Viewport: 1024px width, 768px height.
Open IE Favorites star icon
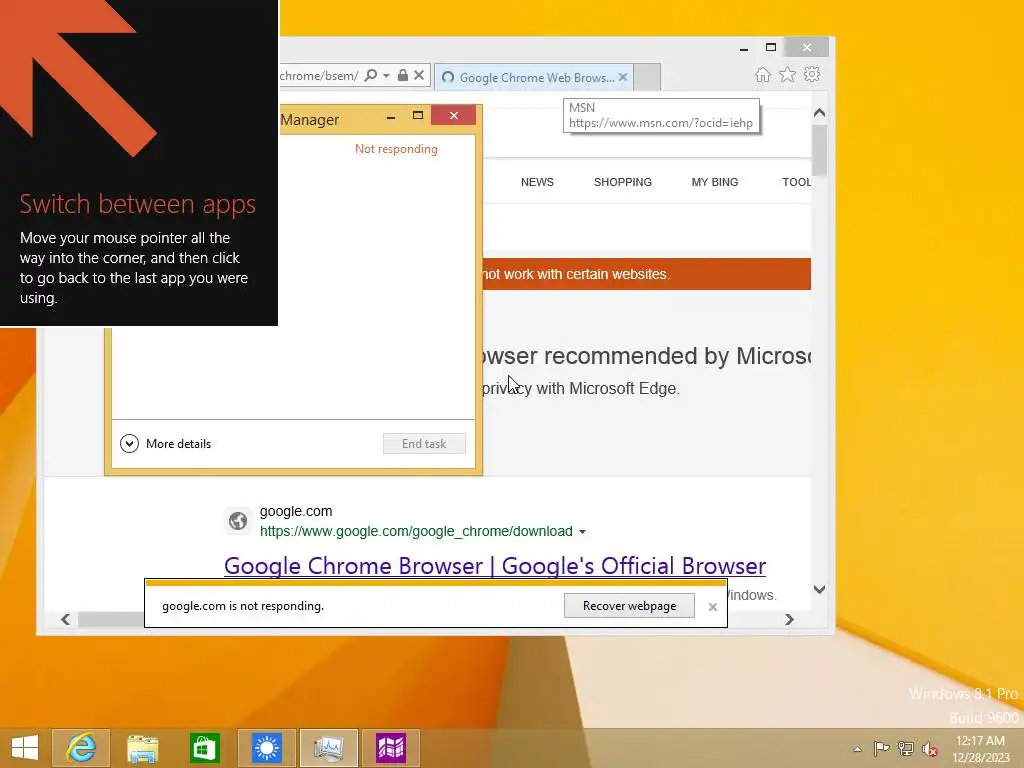pyautogui.click(x=788, y=74)
